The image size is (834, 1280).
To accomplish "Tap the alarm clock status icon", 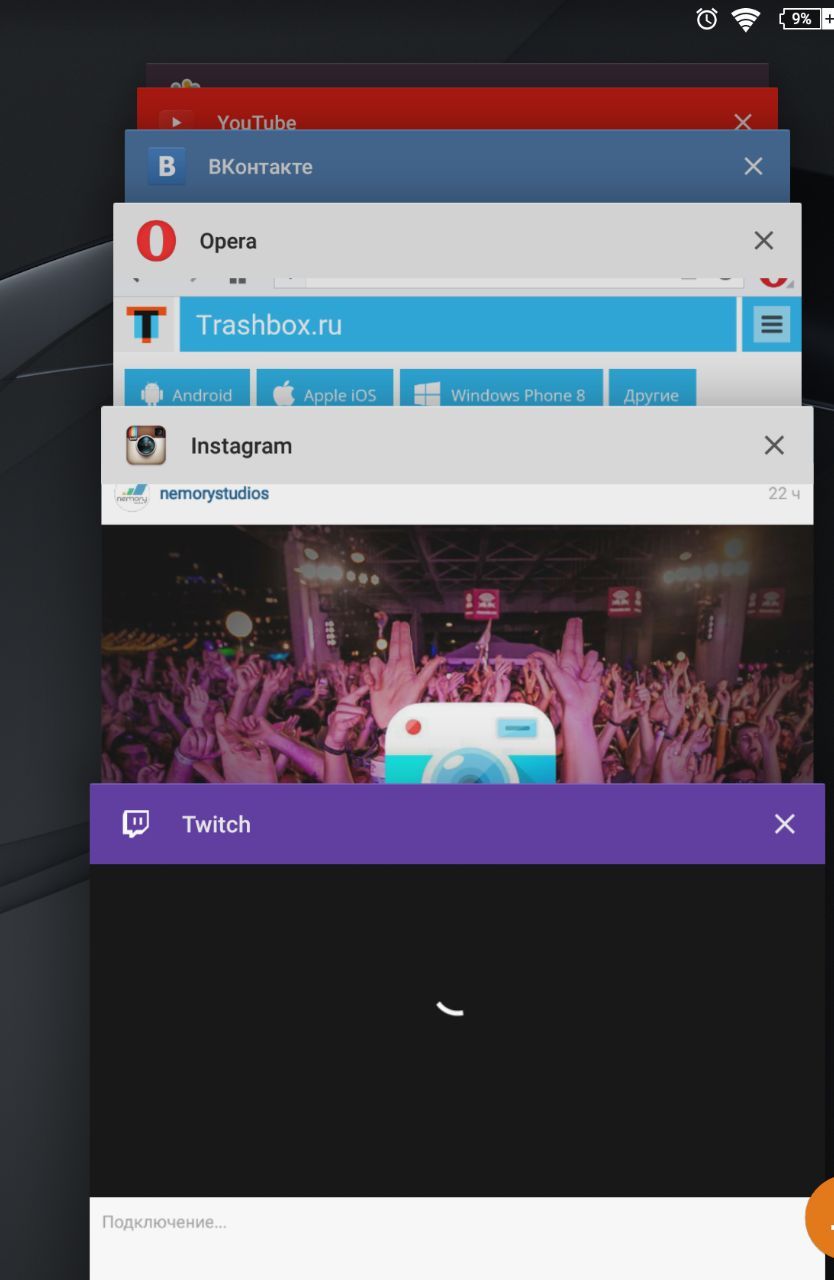I will [707, 18].
